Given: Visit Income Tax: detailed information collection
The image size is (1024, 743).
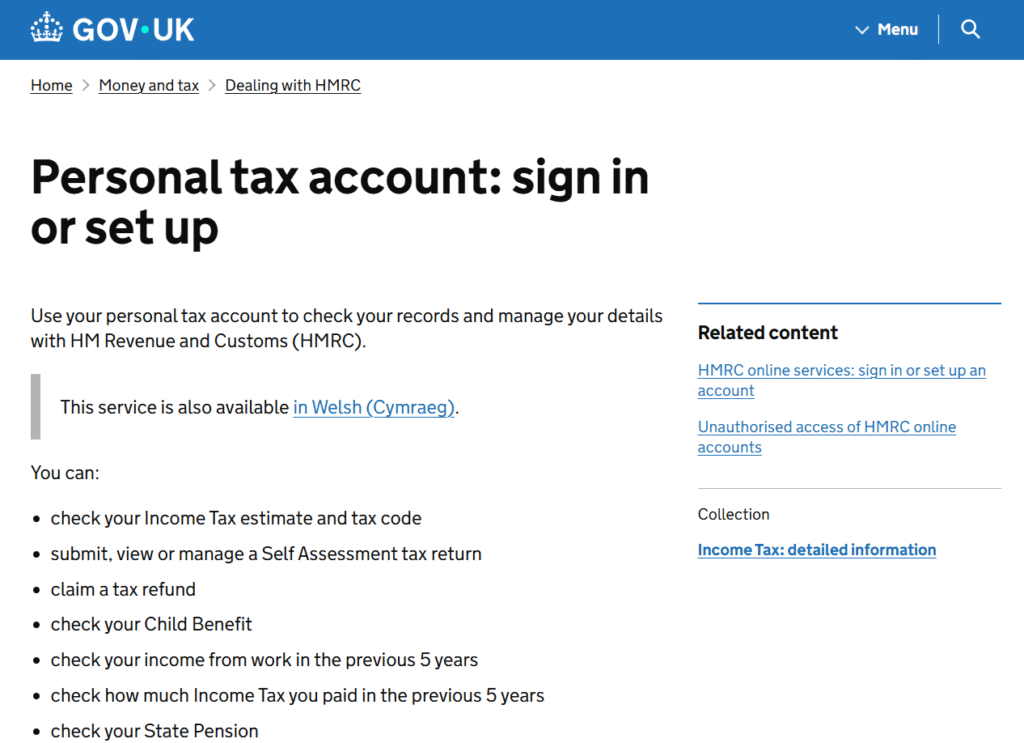Looking at the screenshot, I should 816,550.
